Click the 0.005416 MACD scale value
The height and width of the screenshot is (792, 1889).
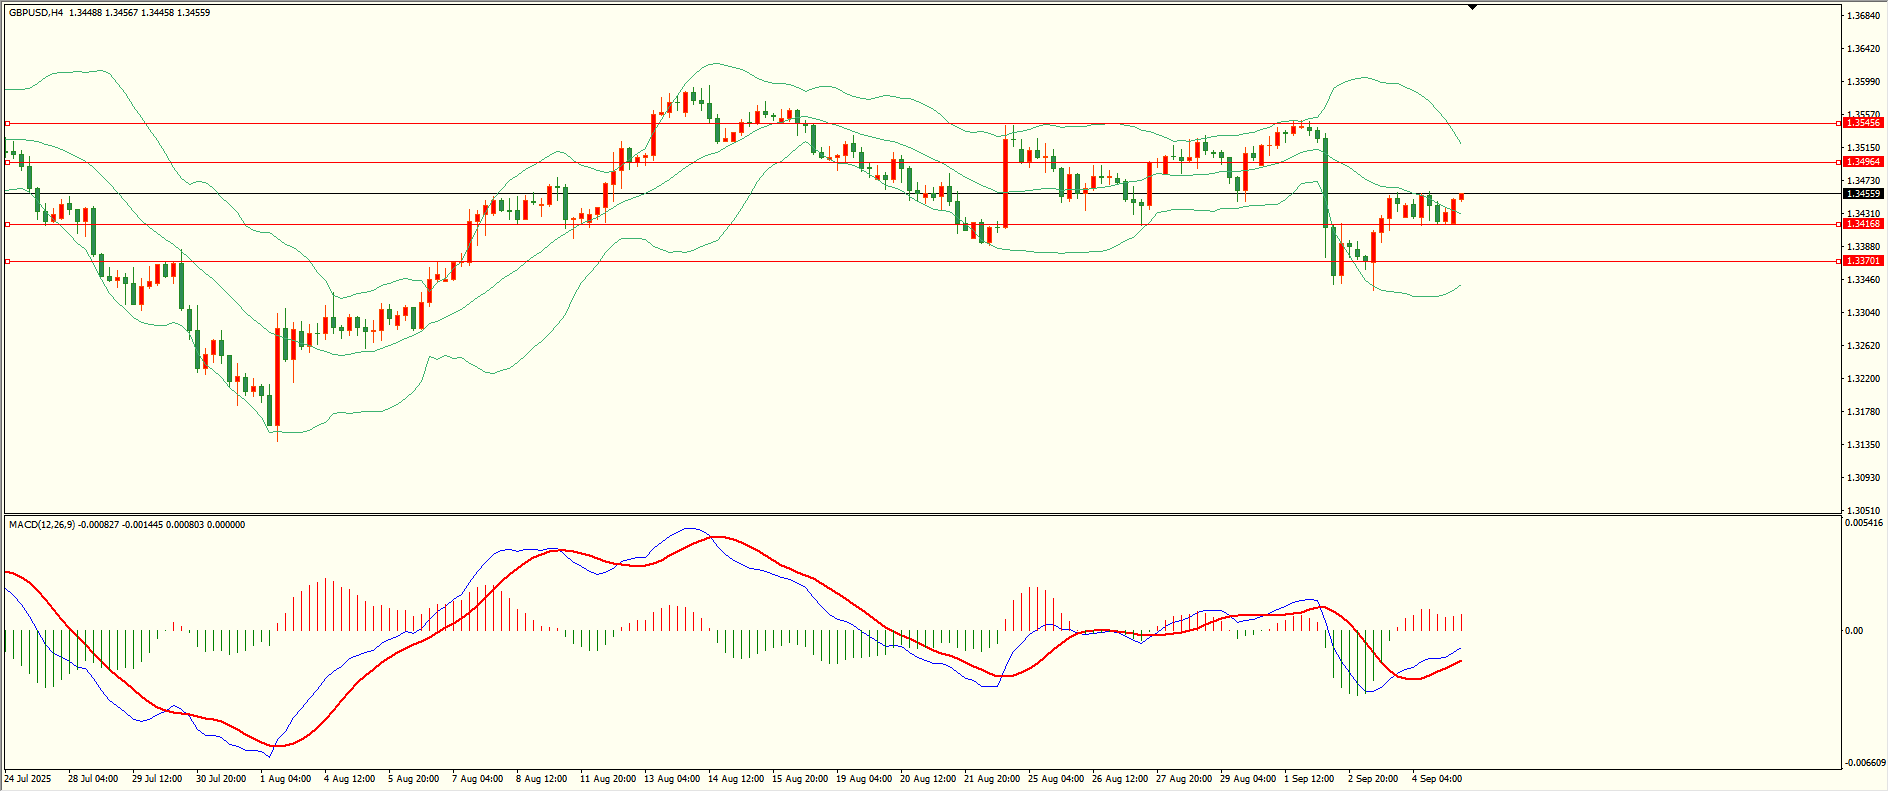1865,523
